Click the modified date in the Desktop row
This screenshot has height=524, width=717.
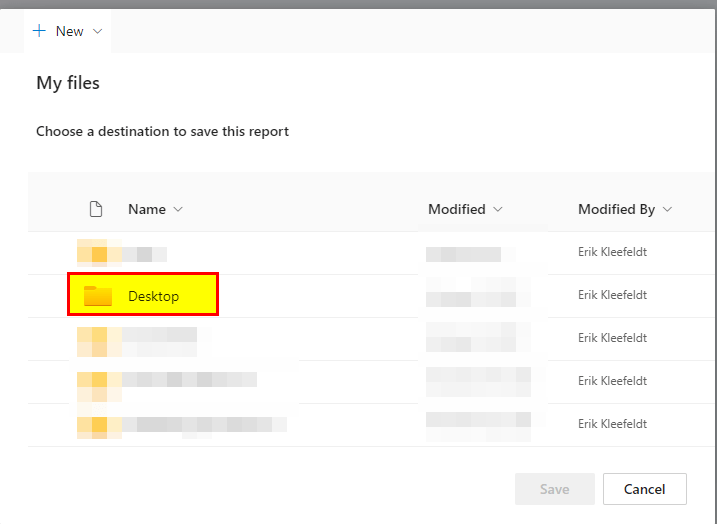pyautogui.click(x=470, y=295)
